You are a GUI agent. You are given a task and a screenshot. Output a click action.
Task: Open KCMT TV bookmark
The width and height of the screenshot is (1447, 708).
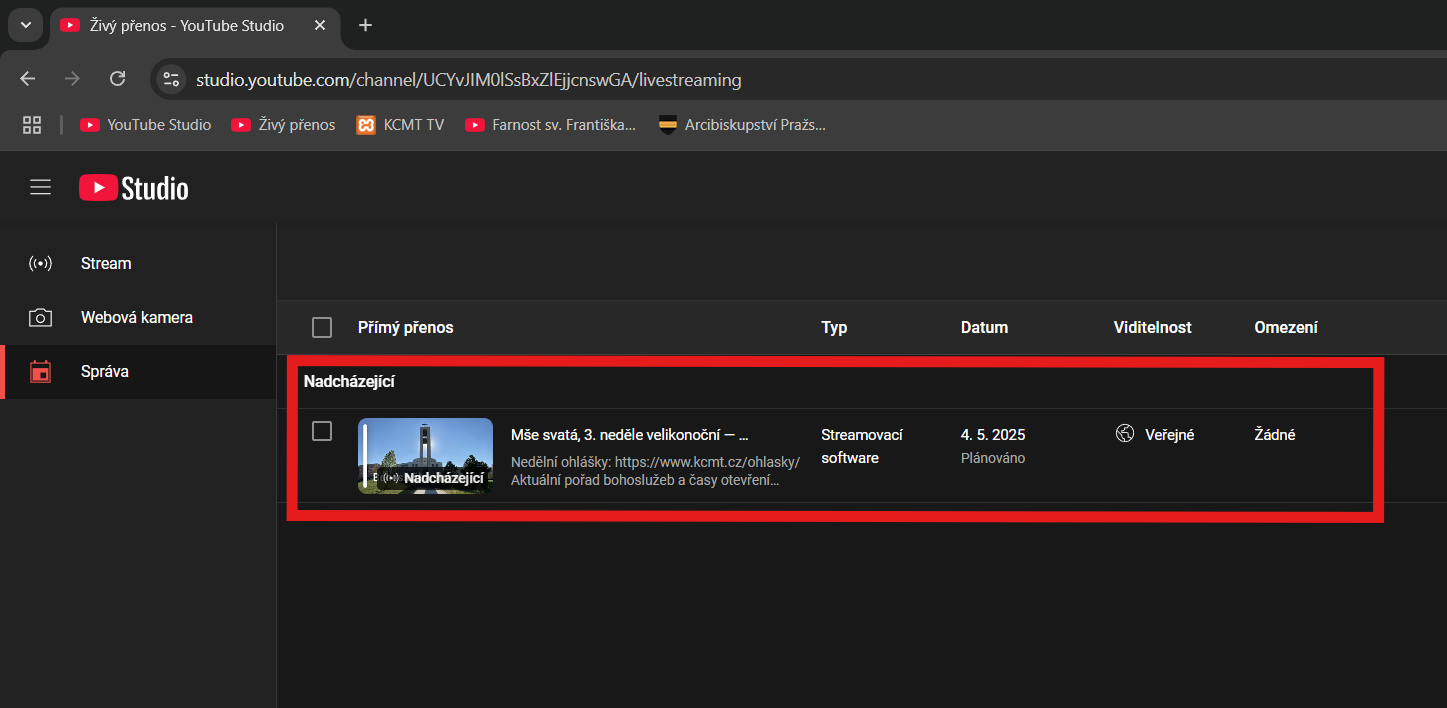pyautogui.click(x=400, y=125)
